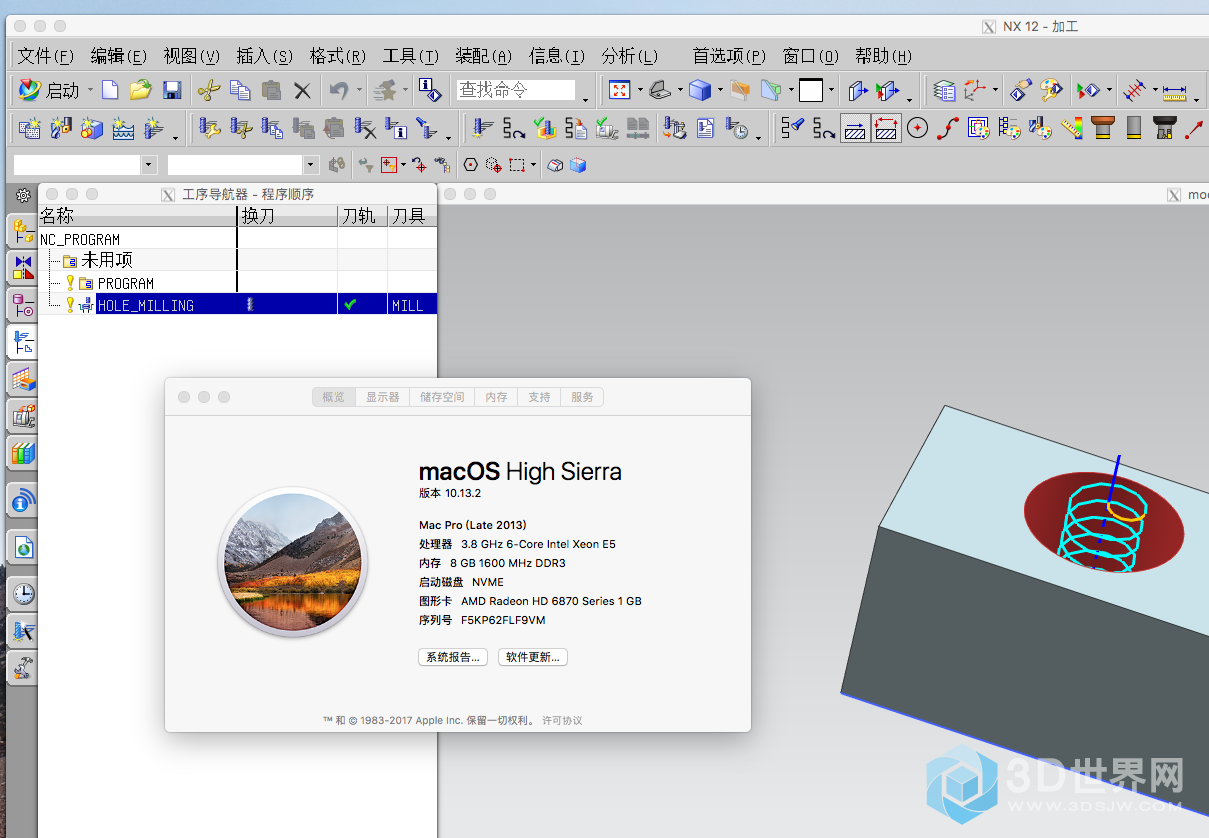Save using the floppy disk icon
Image resolution: width=1209 pixels, height=838 pixels.
tap(172, 90)
